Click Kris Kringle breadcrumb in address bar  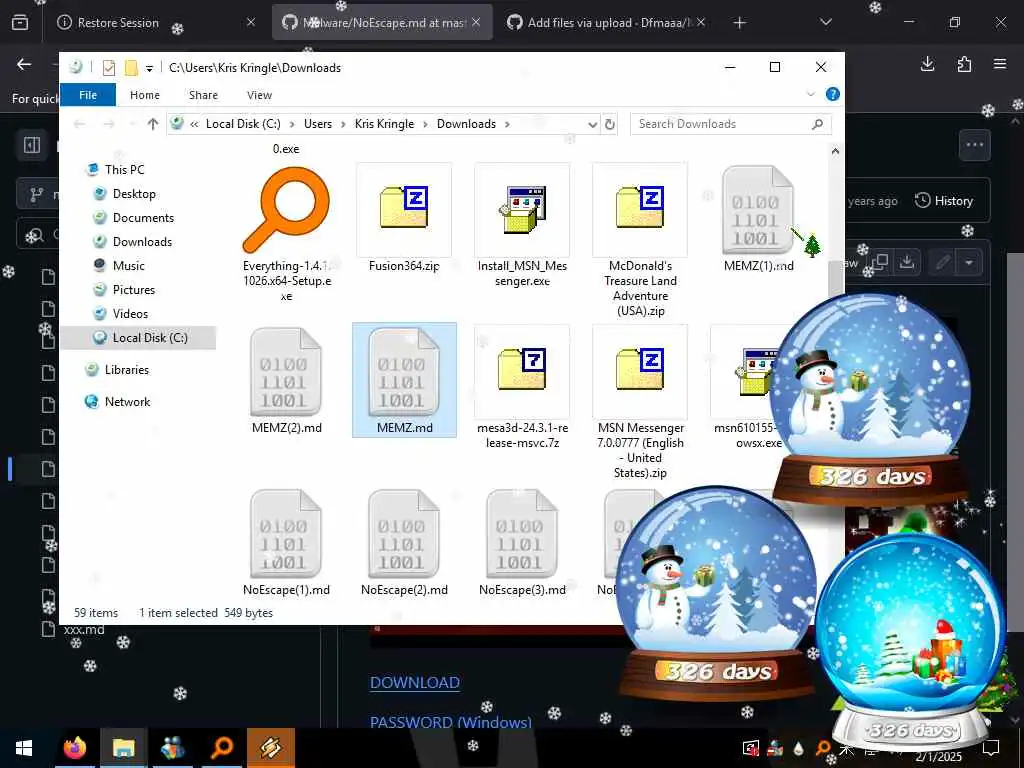pos(384,123)
